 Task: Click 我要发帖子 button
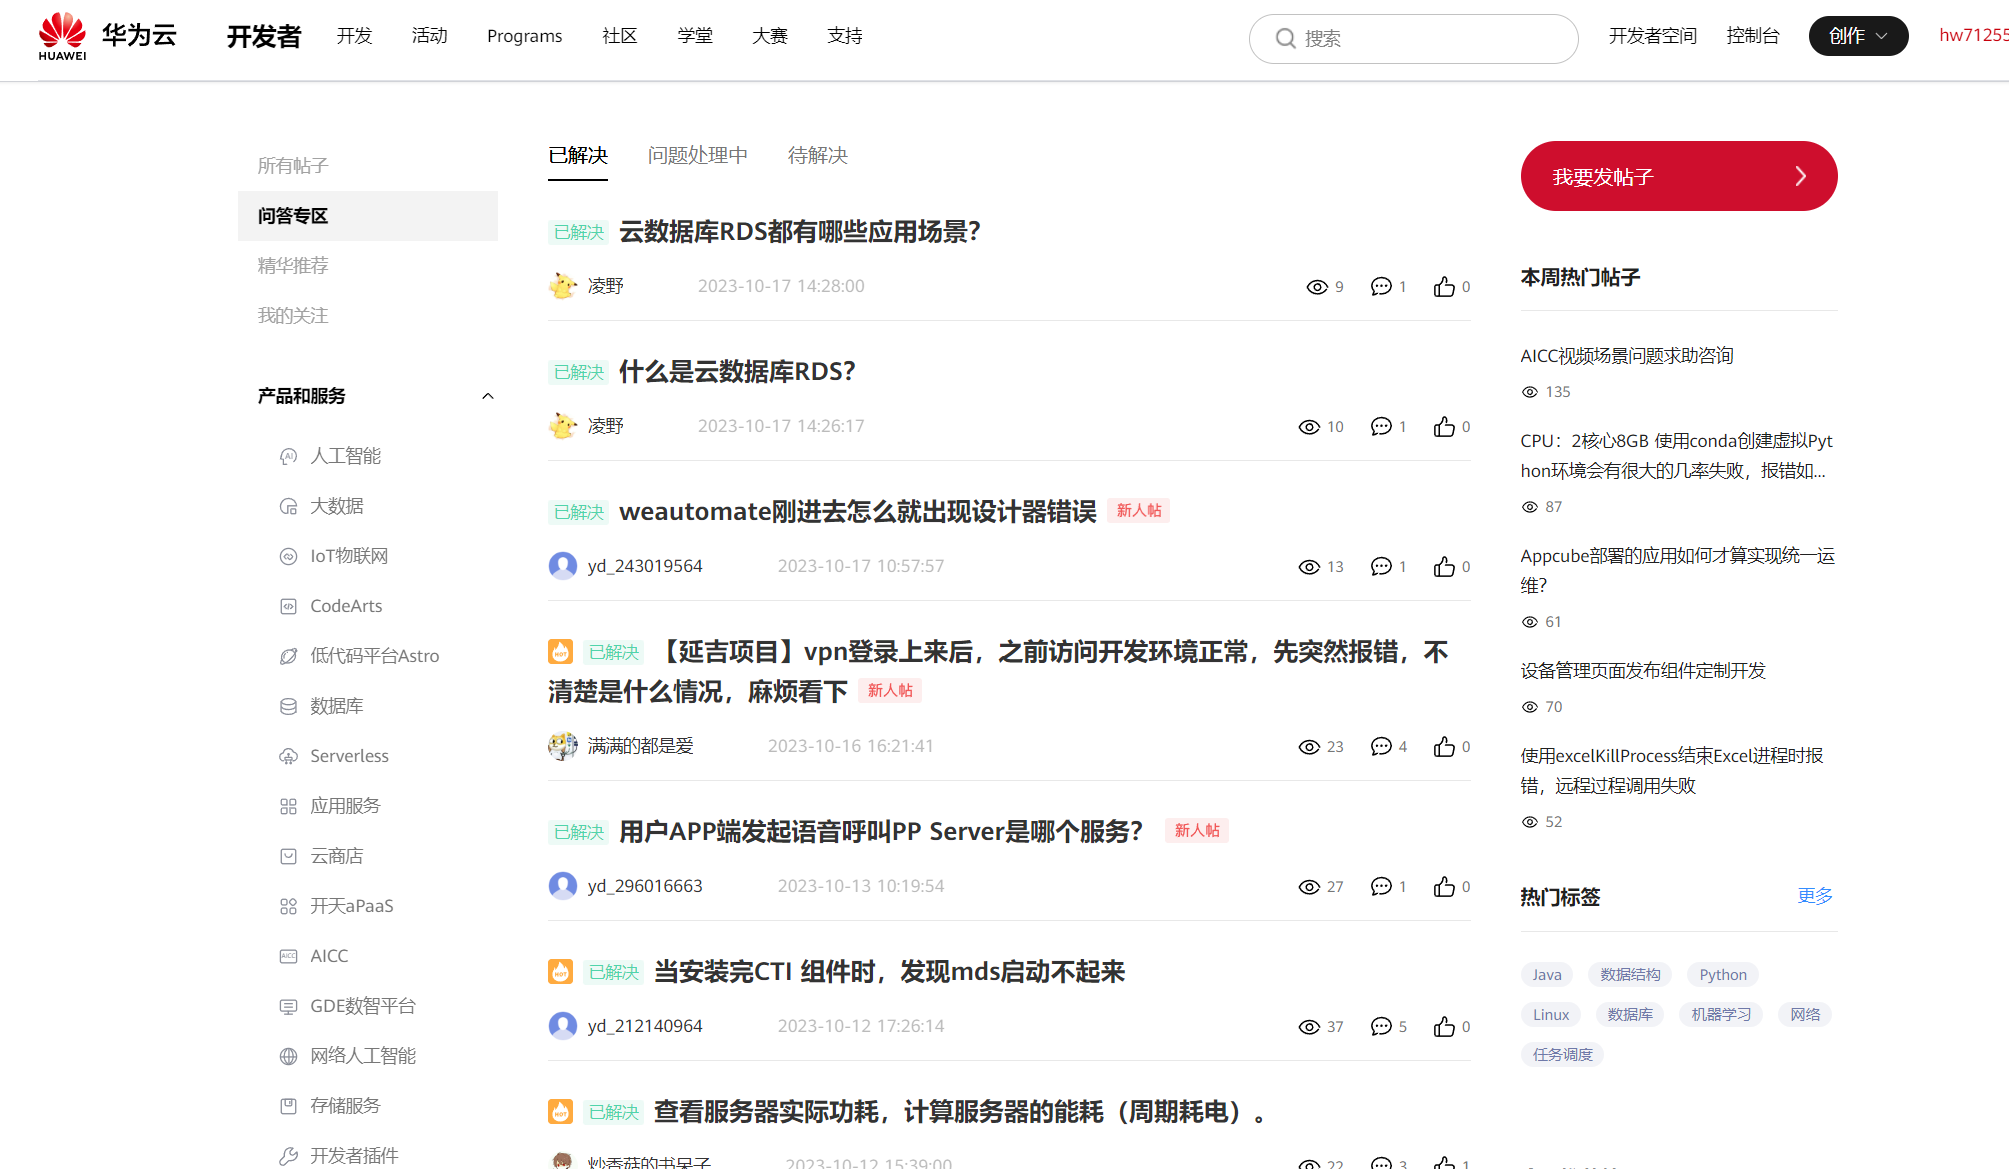pyautogui.click(x=1679, y=176)
